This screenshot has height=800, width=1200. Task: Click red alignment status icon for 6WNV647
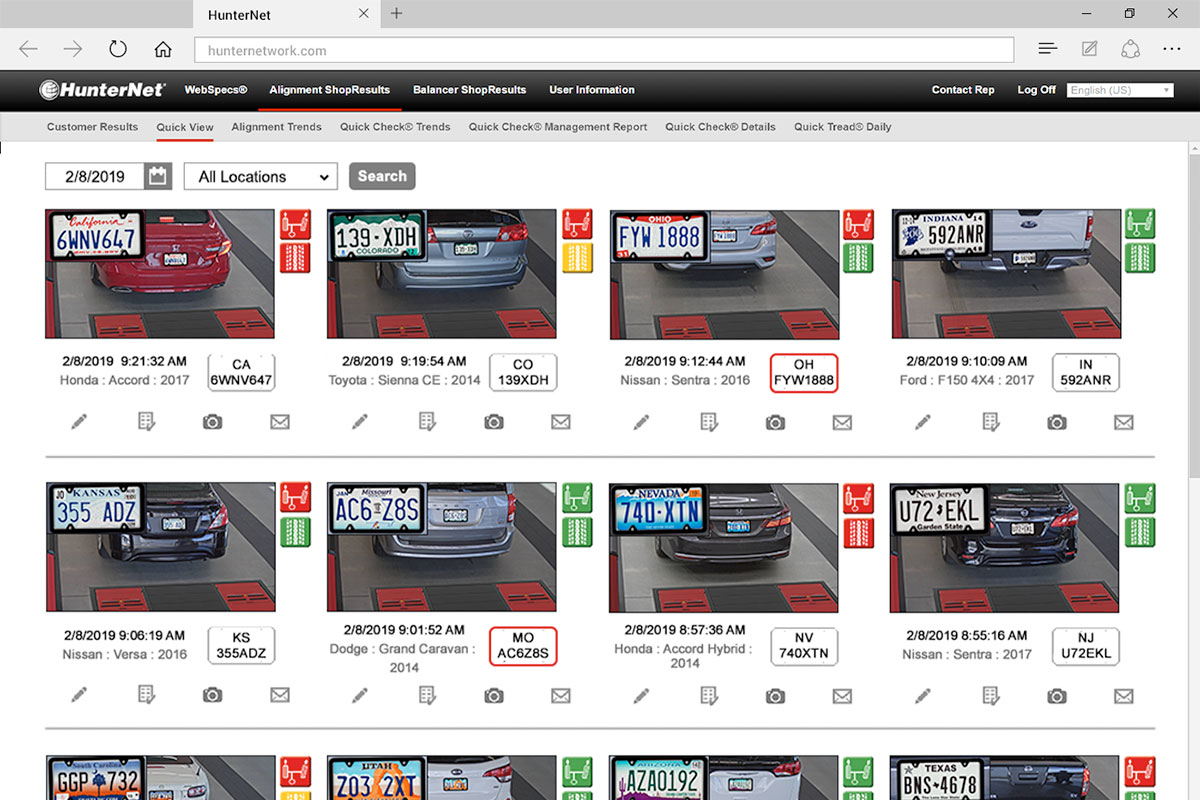[x=296, y=224]
